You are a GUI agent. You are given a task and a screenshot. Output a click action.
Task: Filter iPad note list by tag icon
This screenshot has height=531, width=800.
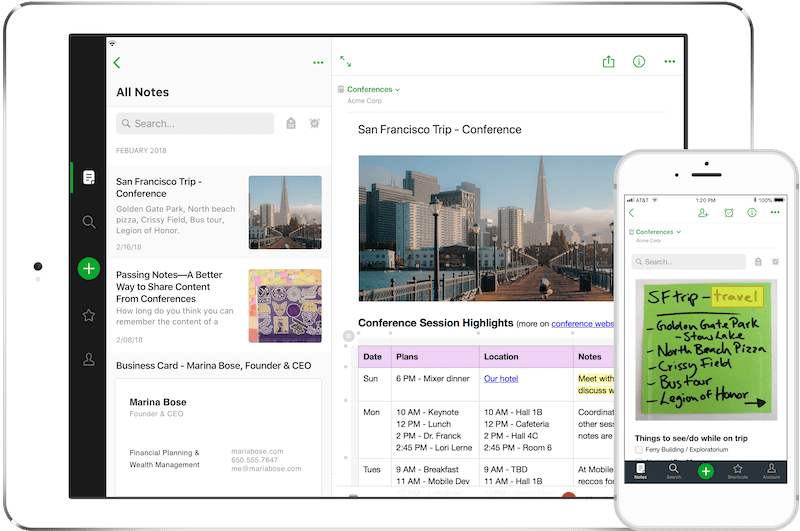pyautogui.click(x=291, y=123)
